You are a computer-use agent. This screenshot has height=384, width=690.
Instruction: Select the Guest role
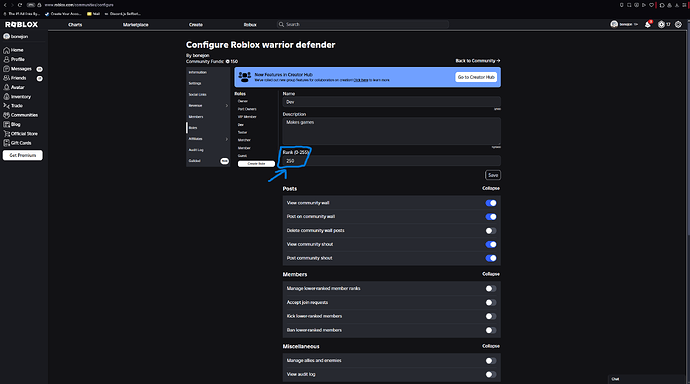click(x=242, y=156)
